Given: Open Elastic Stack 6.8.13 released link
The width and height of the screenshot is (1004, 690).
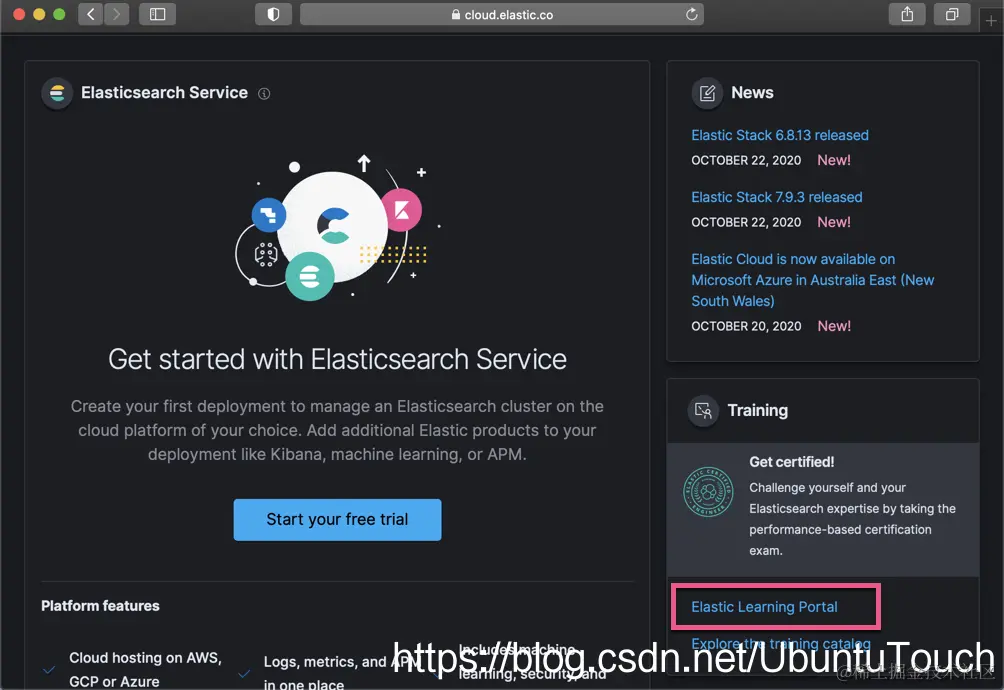Looking at the screenshot, I should [780, 135].
